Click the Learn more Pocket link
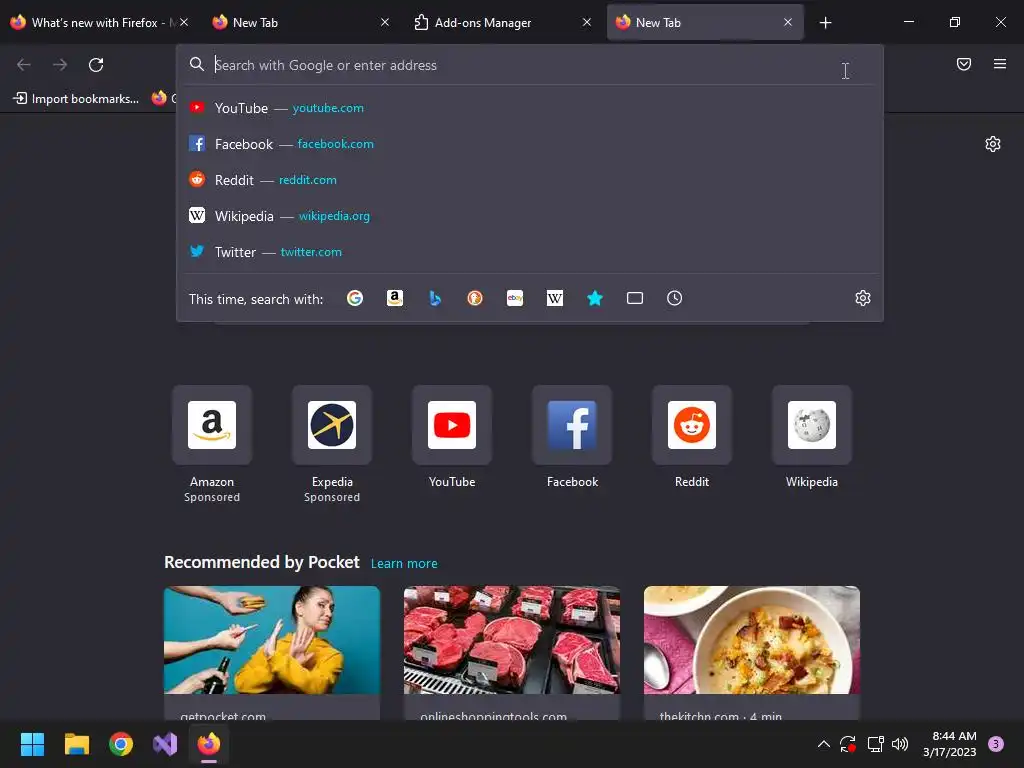 point(404,564)
